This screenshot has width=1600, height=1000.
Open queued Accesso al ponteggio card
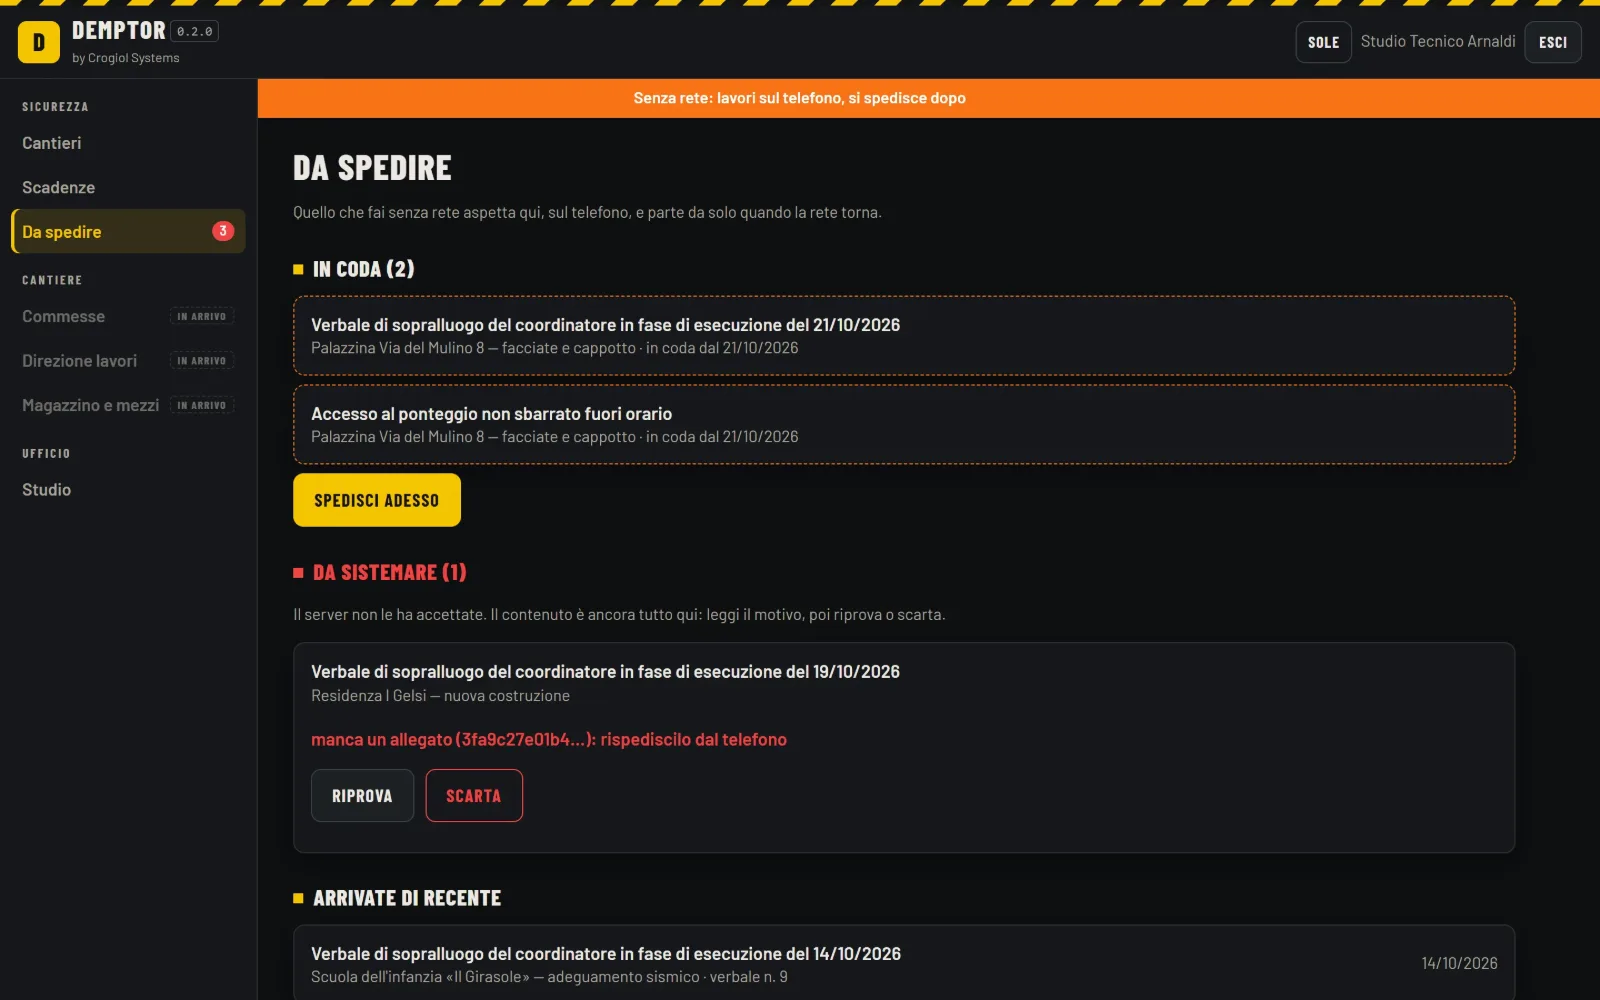pos(904,424)
